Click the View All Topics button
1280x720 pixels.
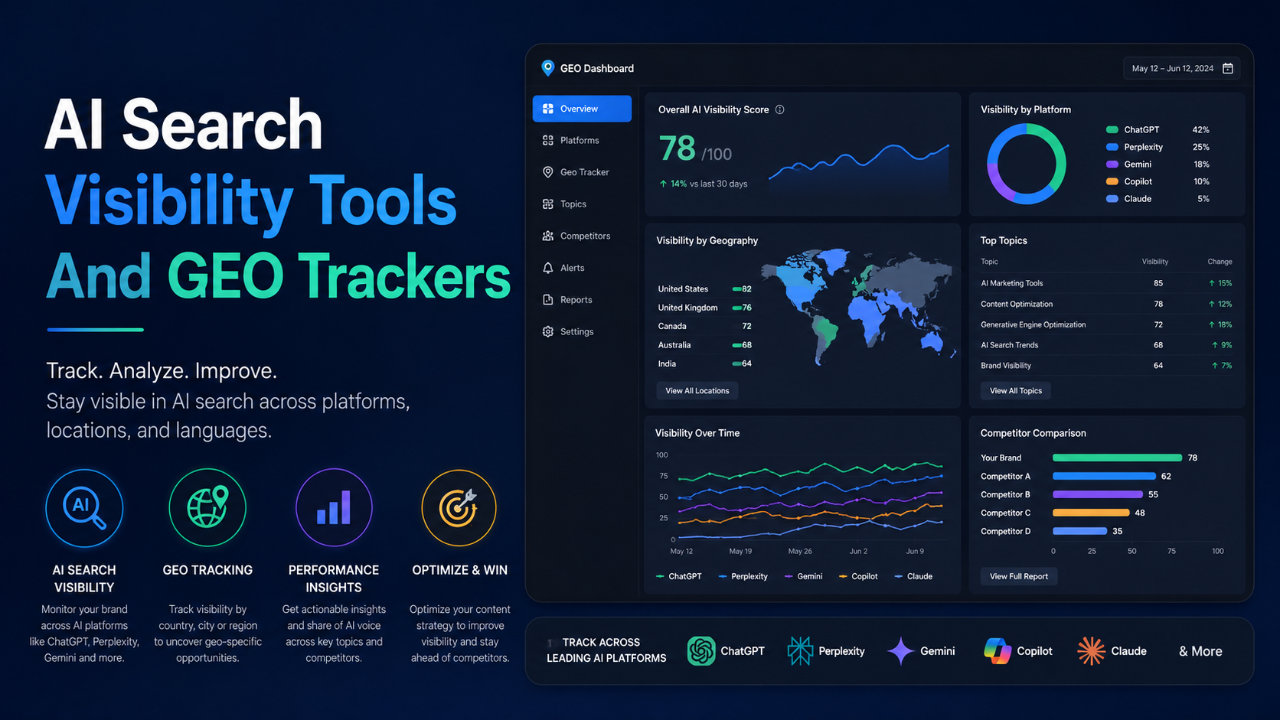point(1016,391)
